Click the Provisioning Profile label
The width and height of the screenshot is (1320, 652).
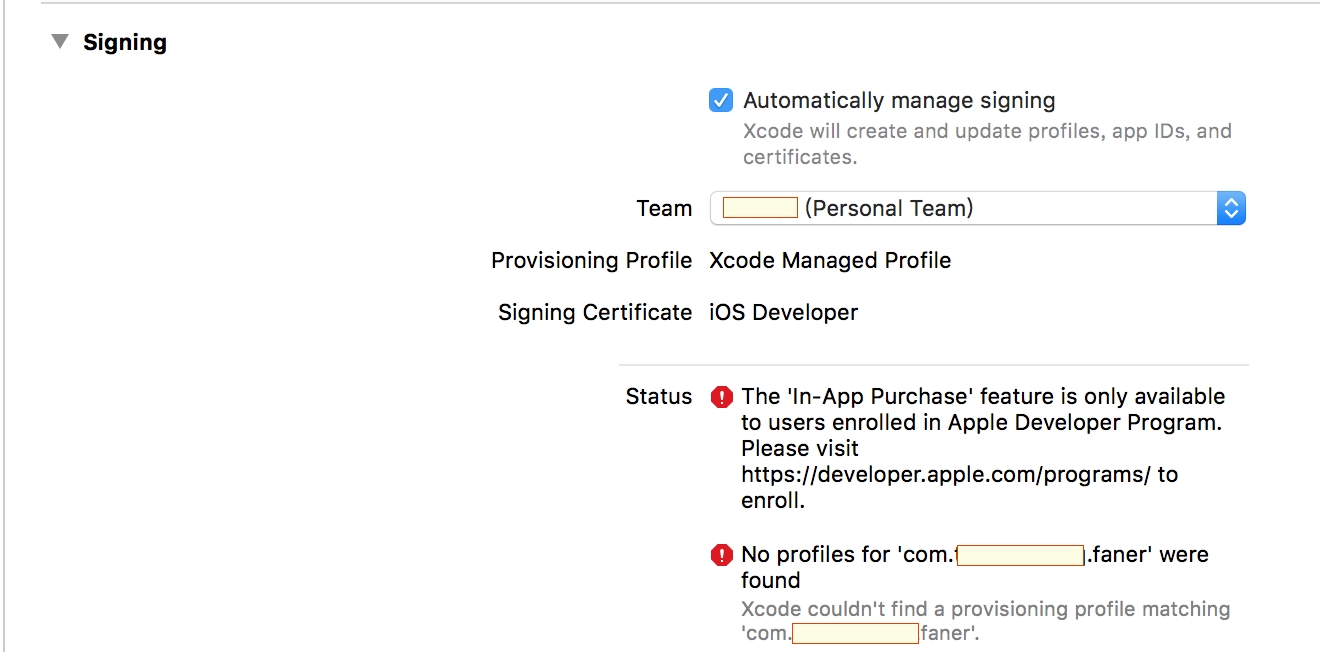(x=591, y=260)
